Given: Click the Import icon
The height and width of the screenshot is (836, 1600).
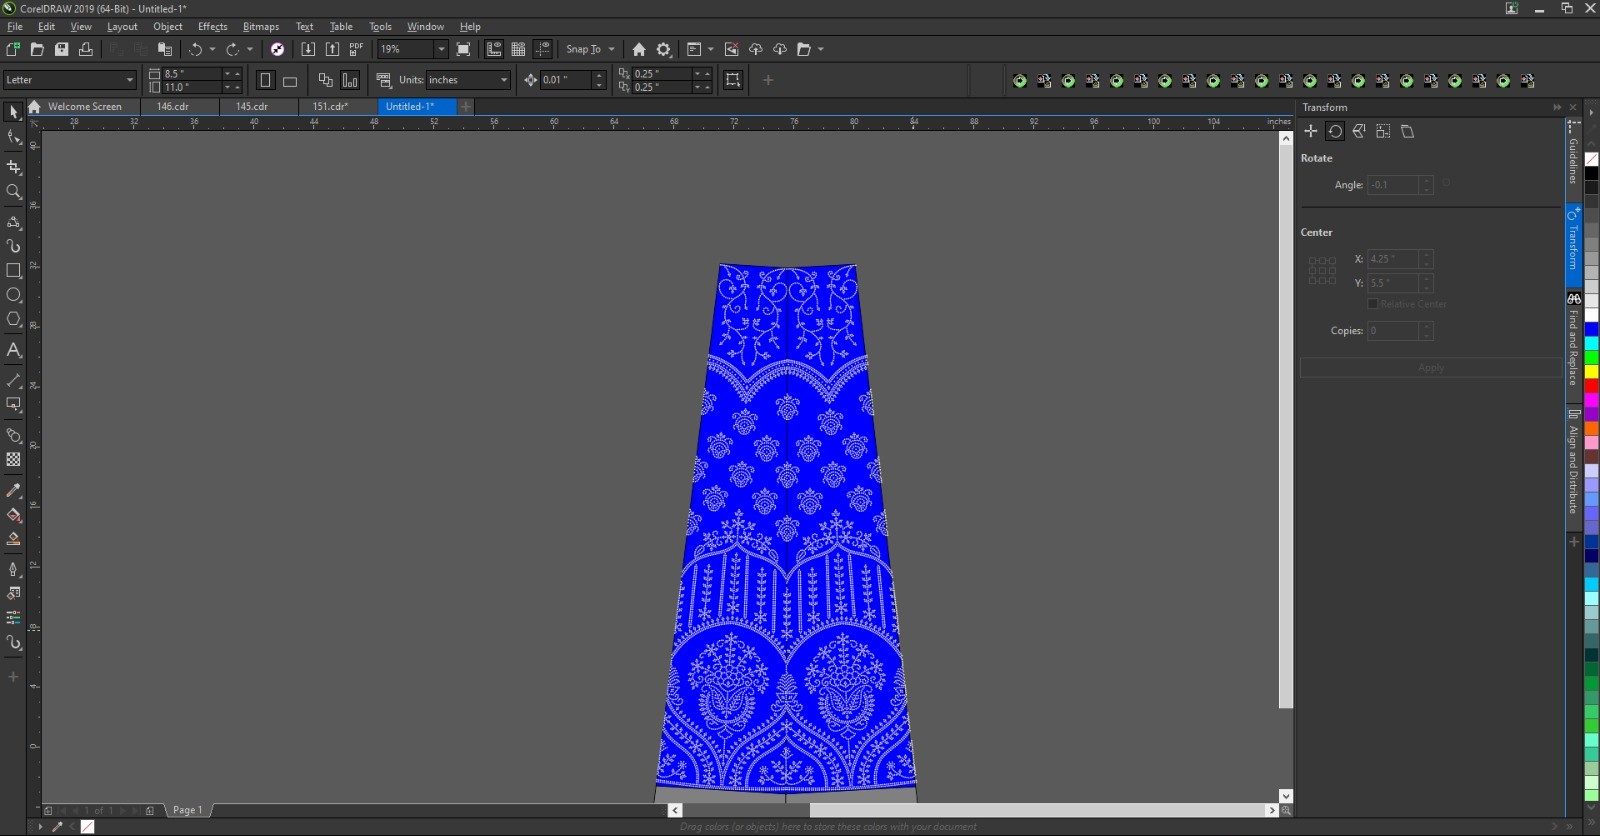Looking at the screenshot, I should click(x=308, y=49).
